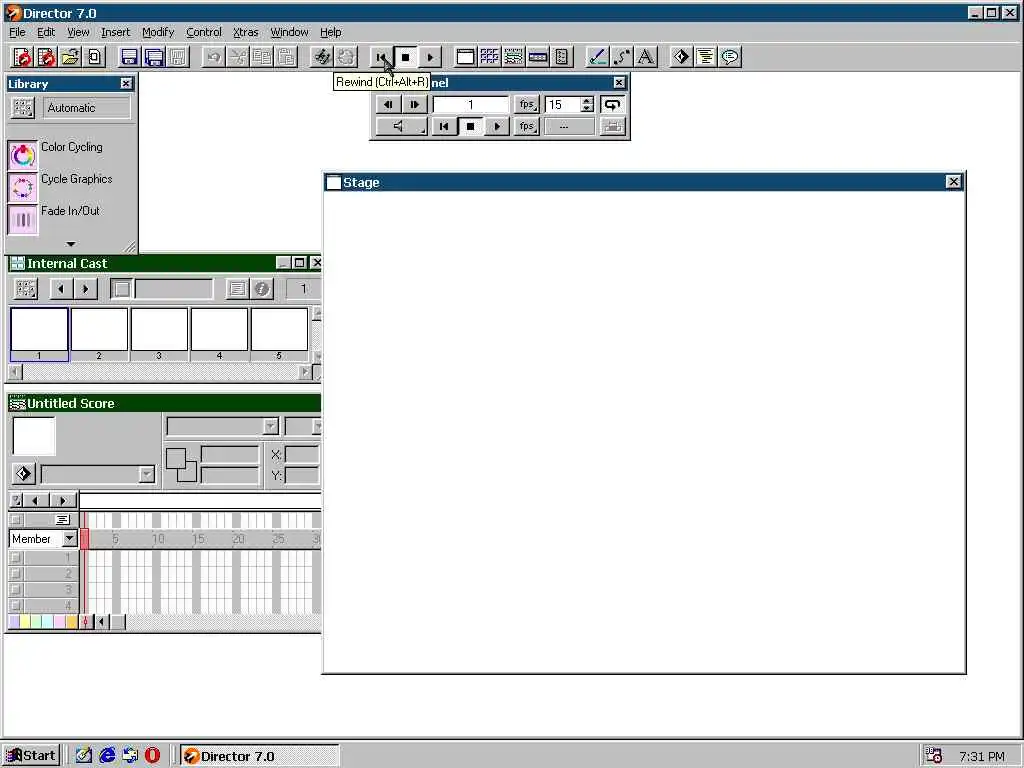Screen dimensions: 1024x768
Task: Click the Cast Member Script button
Action: click(237, 289)
